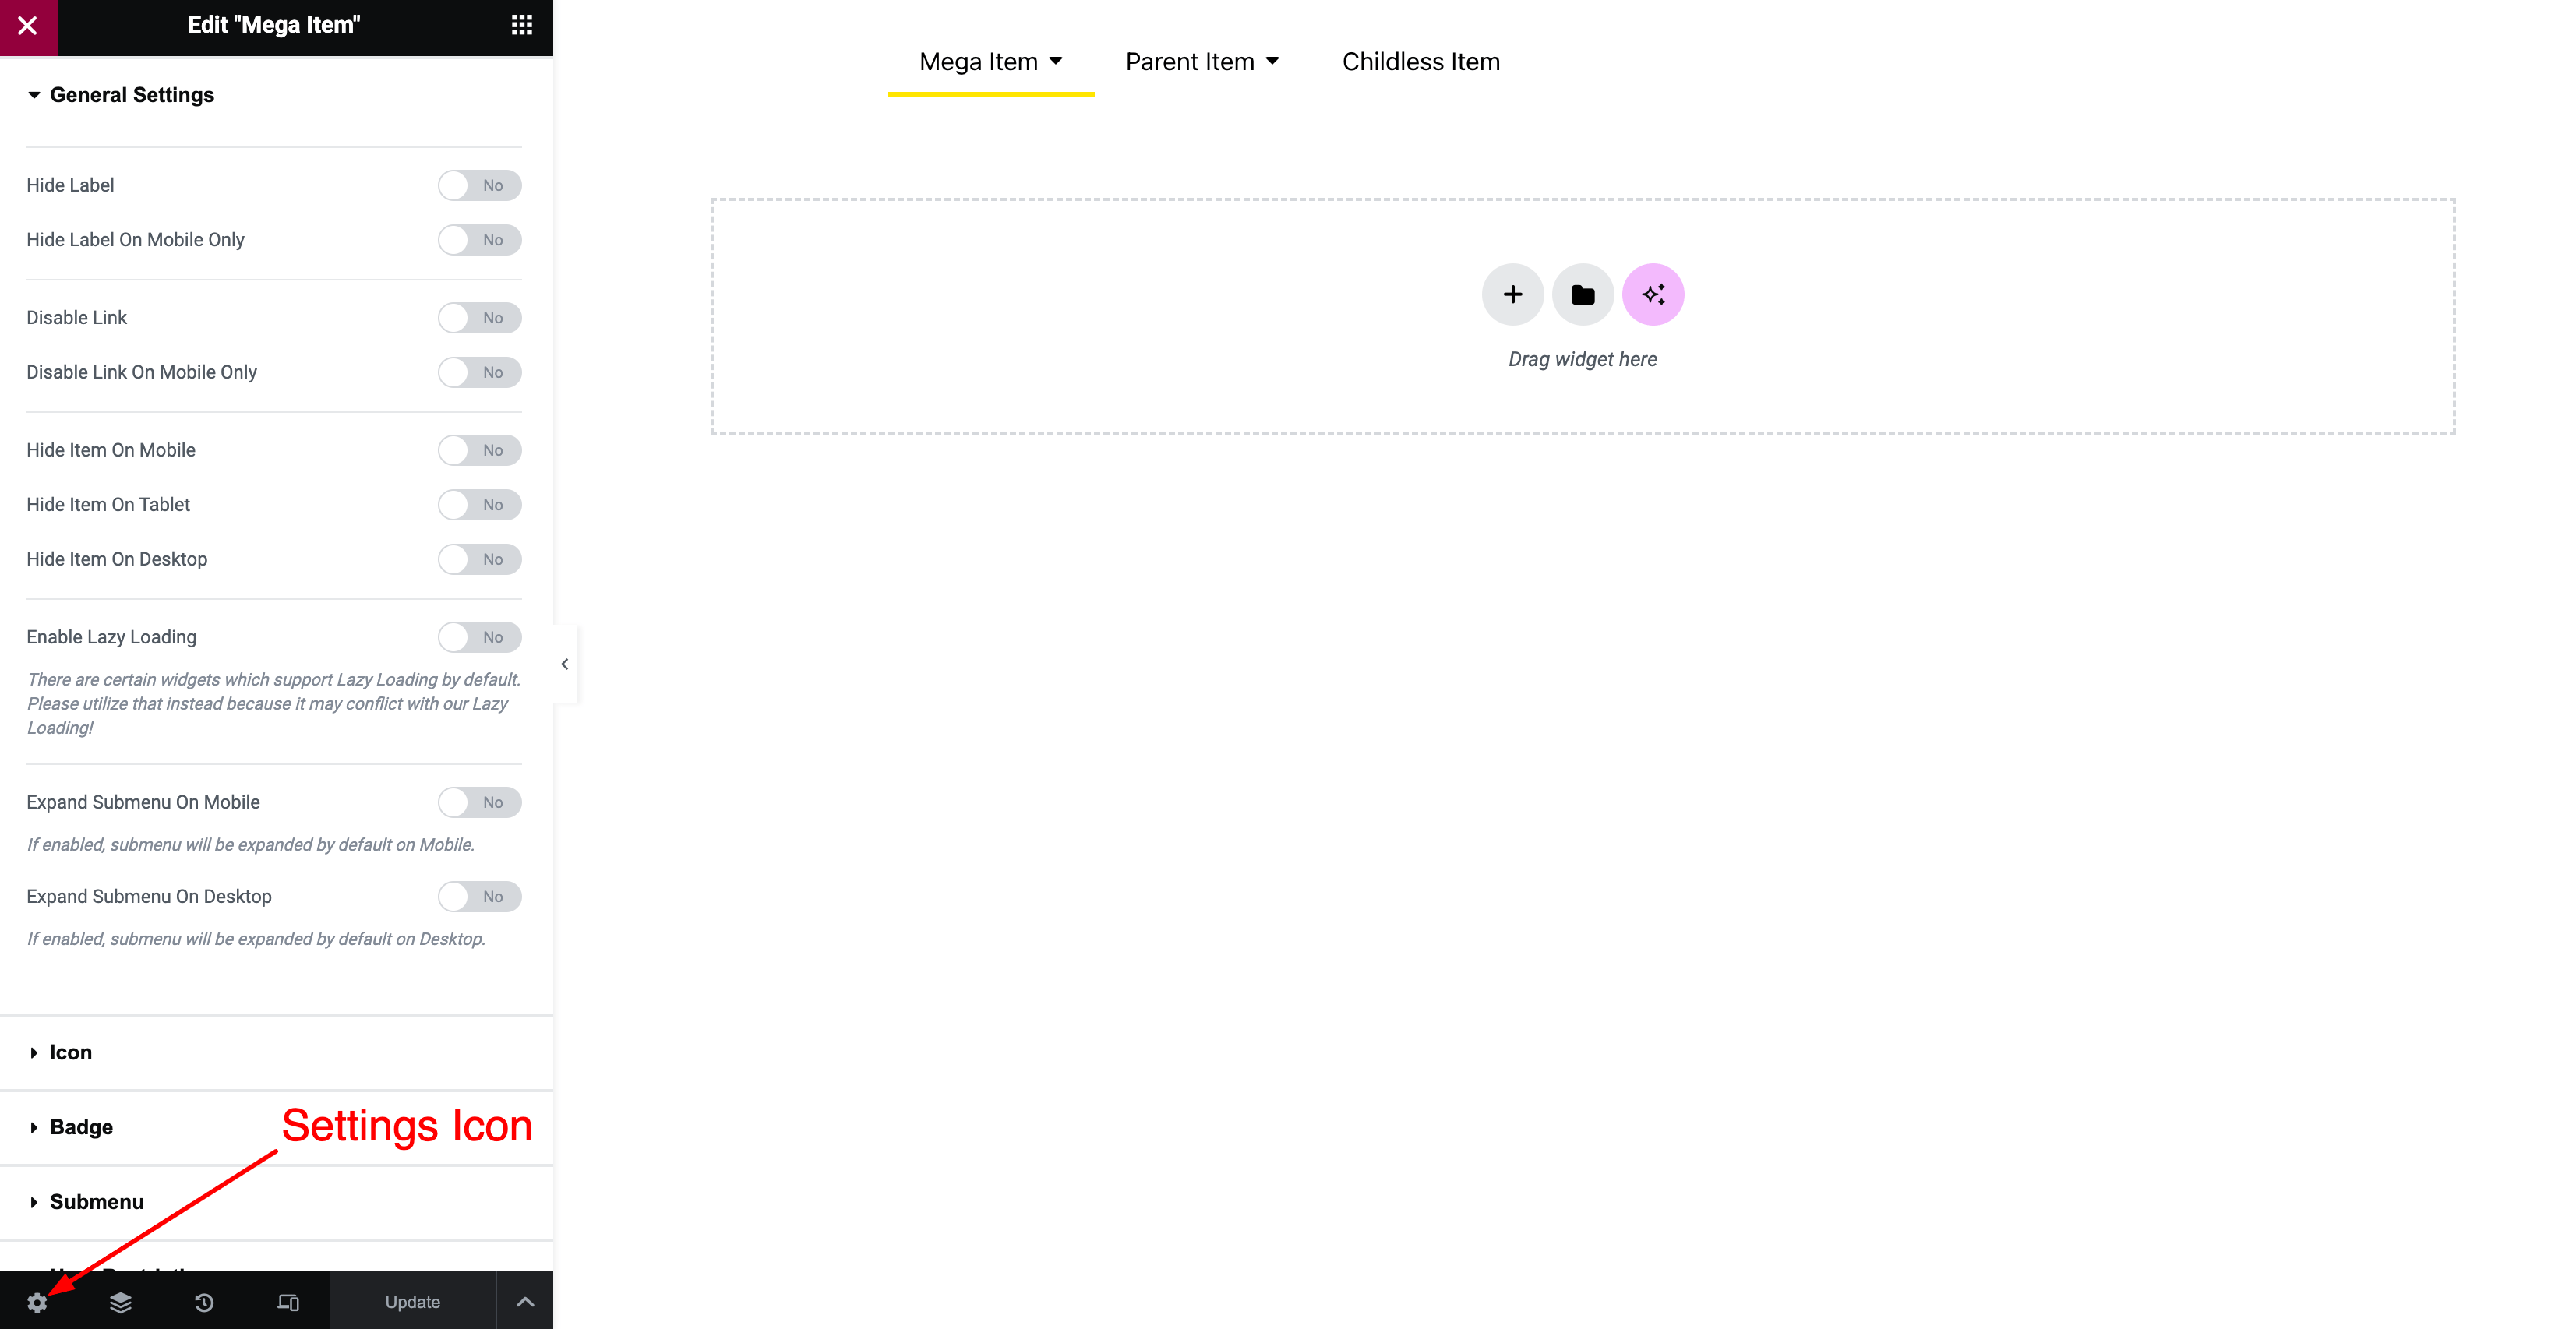Enable the Disable Link toggle

coord(479,318)
